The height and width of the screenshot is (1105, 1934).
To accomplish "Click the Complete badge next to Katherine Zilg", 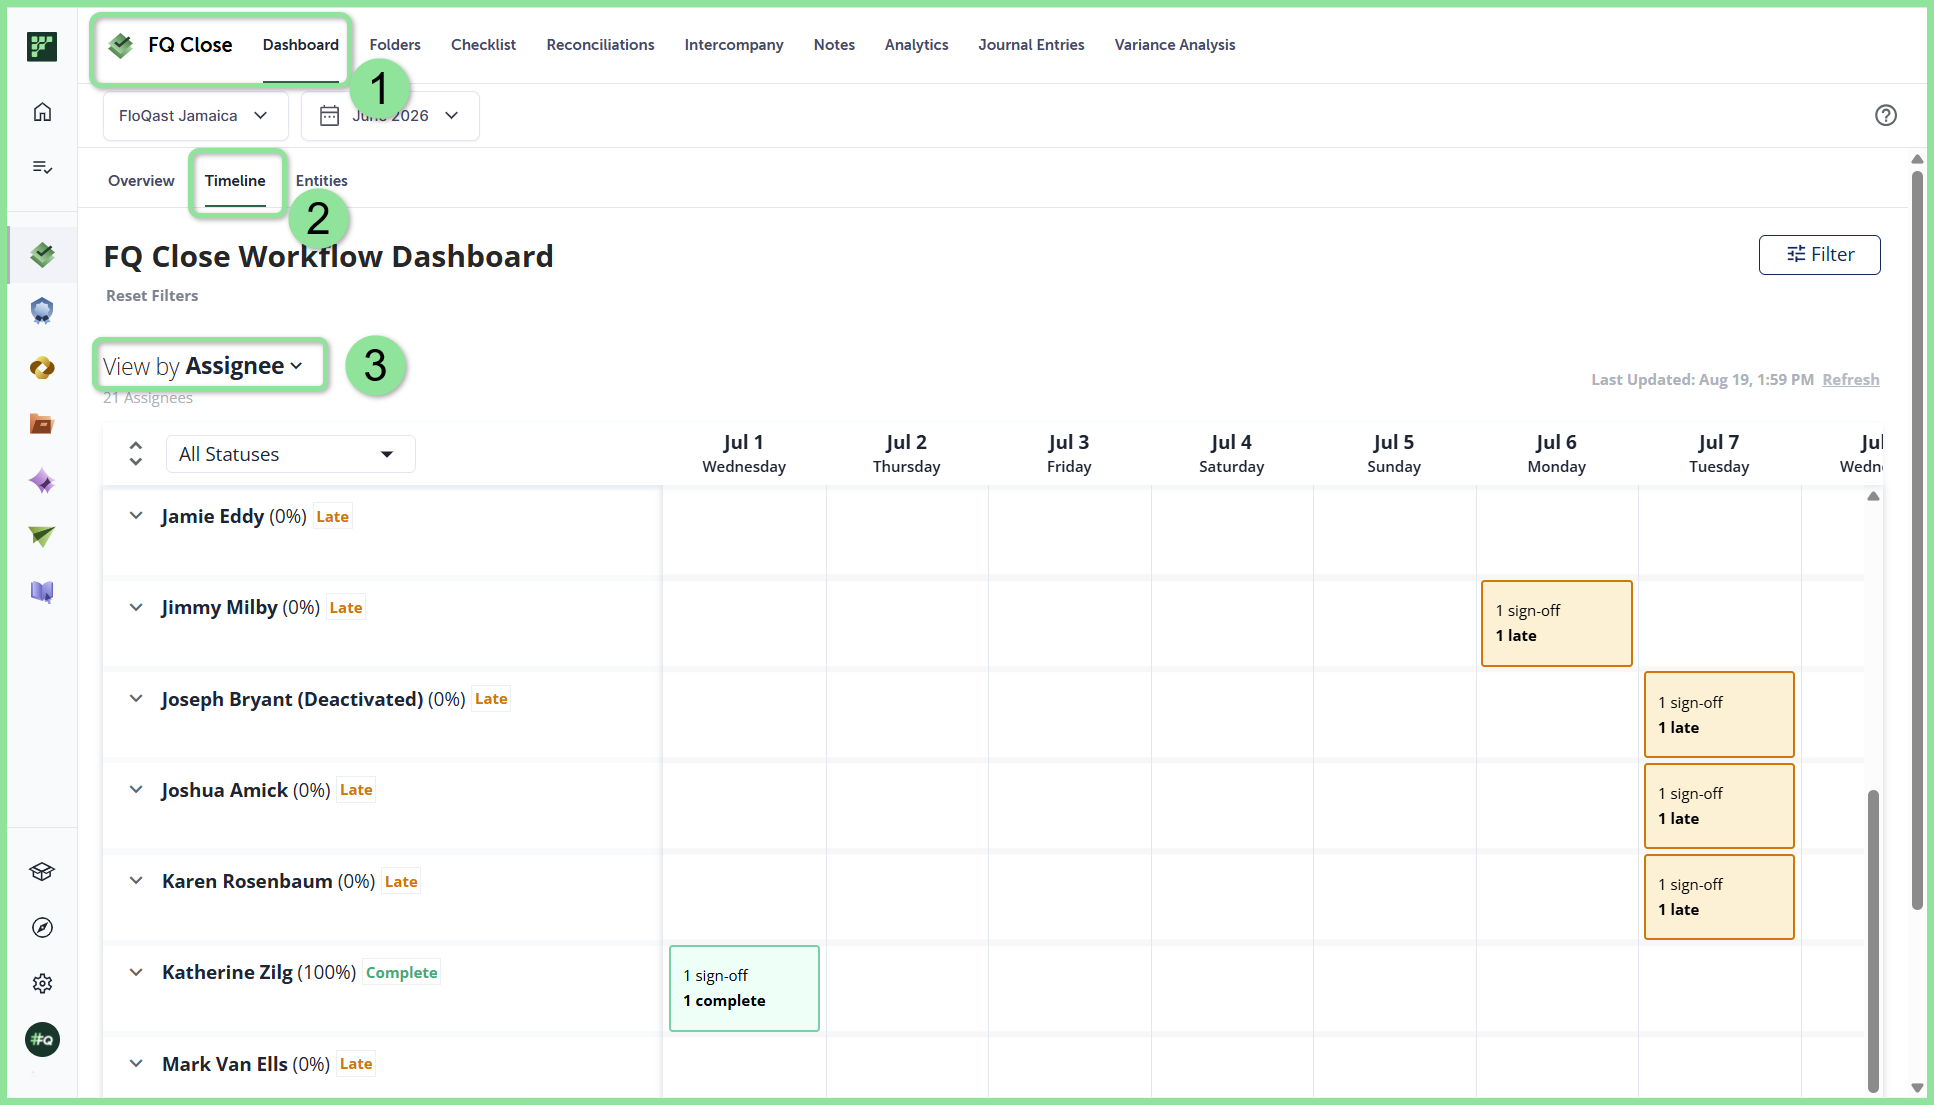I will (401, 973).
